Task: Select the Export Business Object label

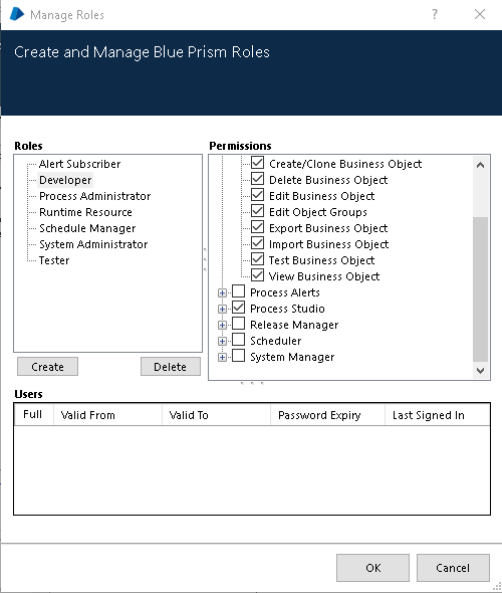Action: tap(328, 228)
